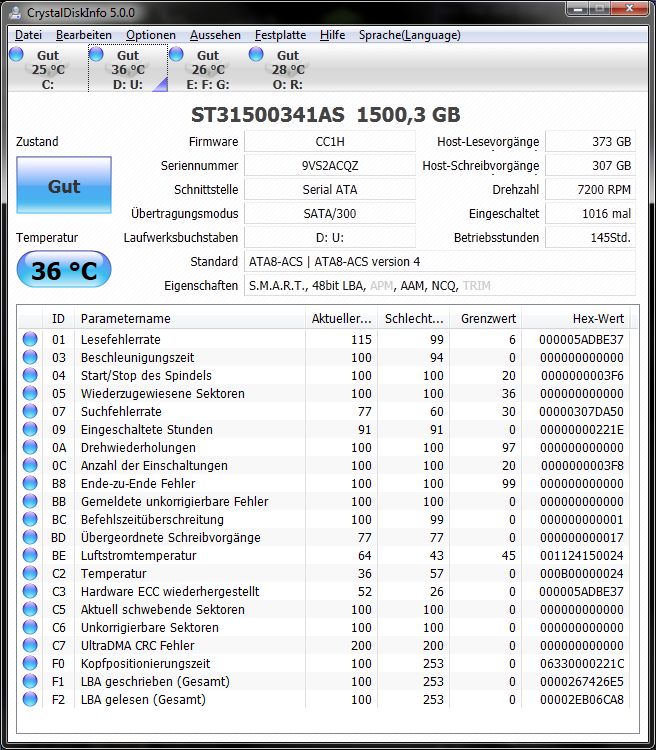Select the UltraDMA CRC Fehler parameter name
Screen dimensions: 656x750
pyautogui.click(x=137, y=646)
